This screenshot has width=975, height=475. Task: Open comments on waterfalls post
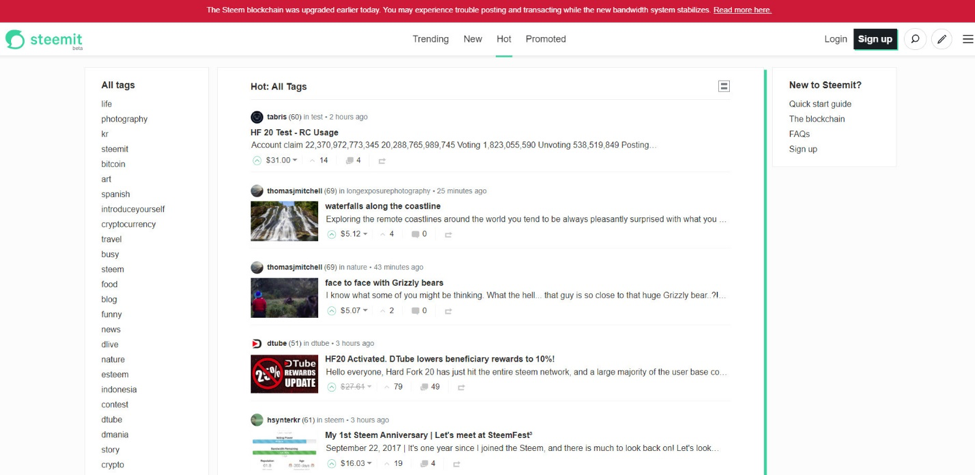coord(419,234)
